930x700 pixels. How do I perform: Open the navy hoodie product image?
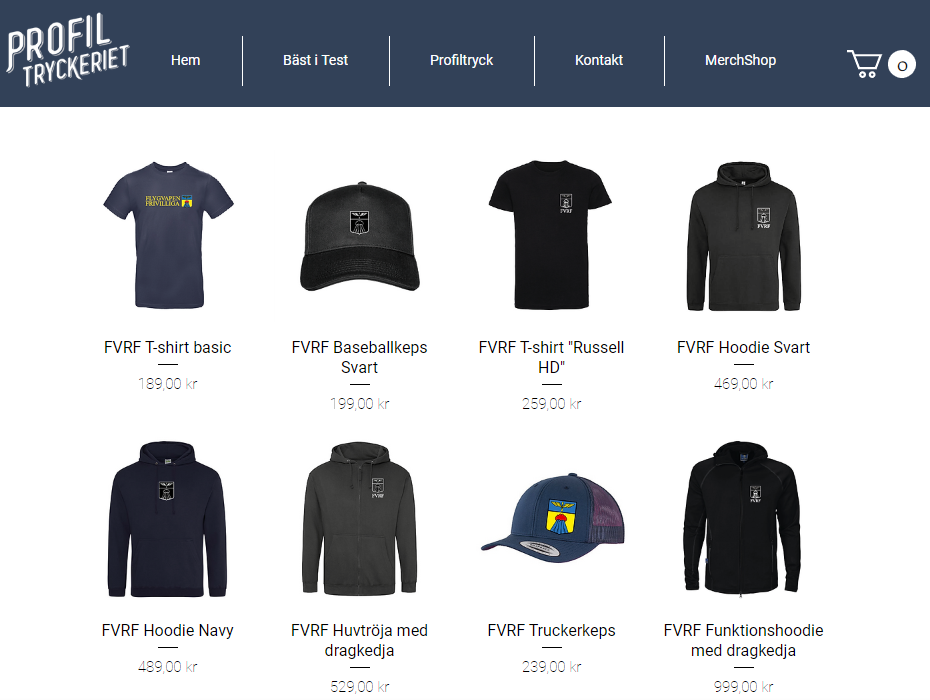pos(167,518)
